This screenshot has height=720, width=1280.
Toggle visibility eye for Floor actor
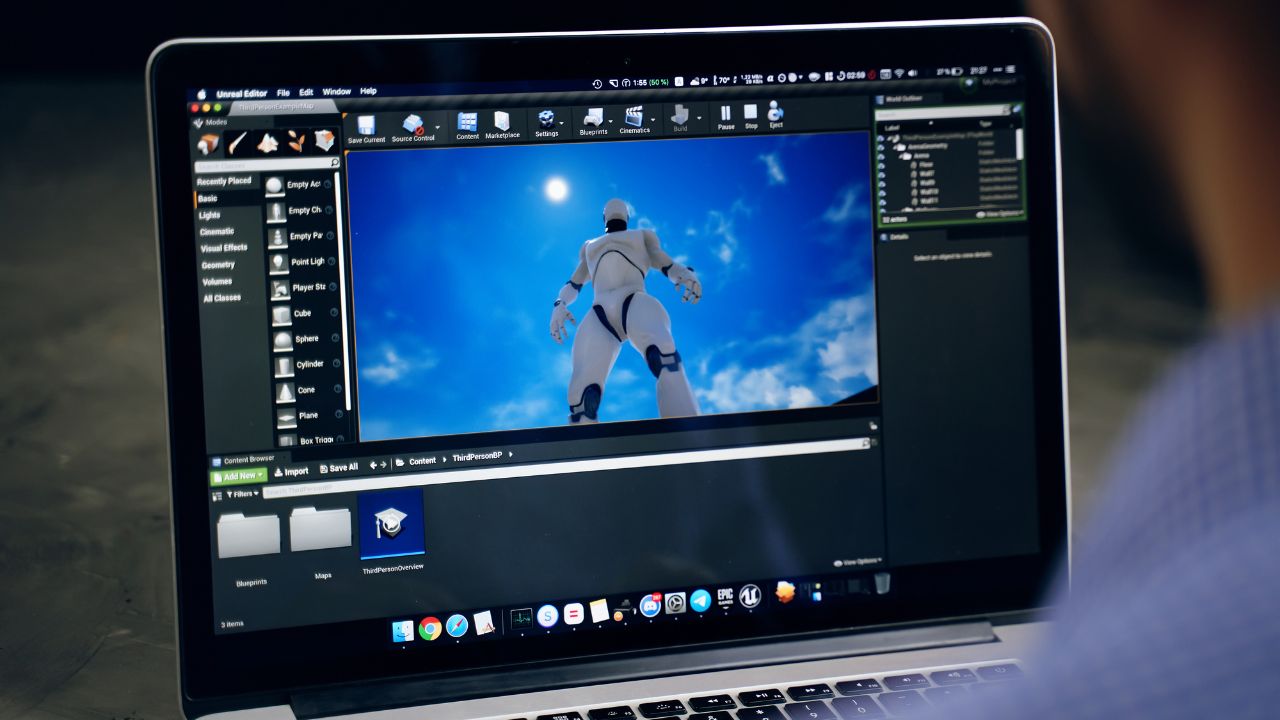(x=882, y=166)
